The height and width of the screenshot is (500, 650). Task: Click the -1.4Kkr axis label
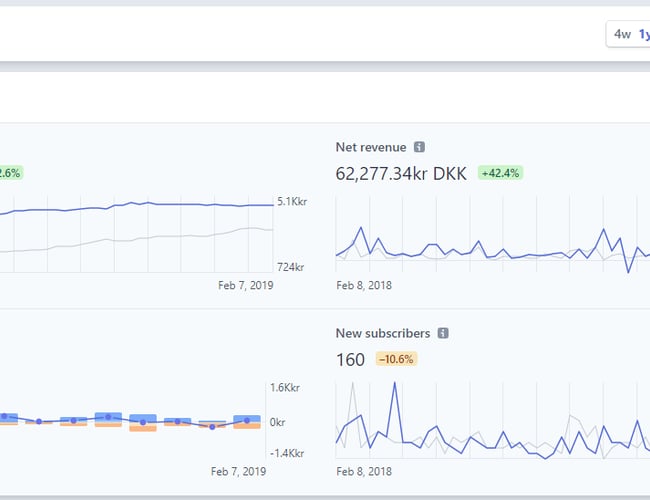click(289, 453)
